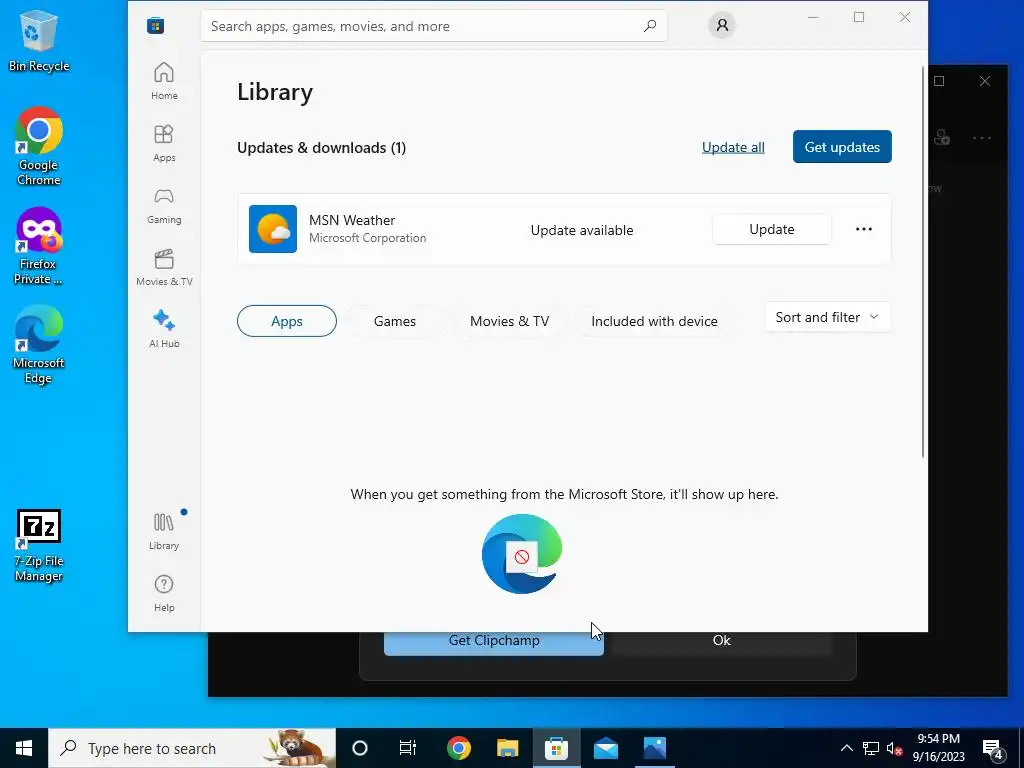The height and width of the screenshot is (768, 1024).
Task: Focus the Store search box
Action: 434,26
